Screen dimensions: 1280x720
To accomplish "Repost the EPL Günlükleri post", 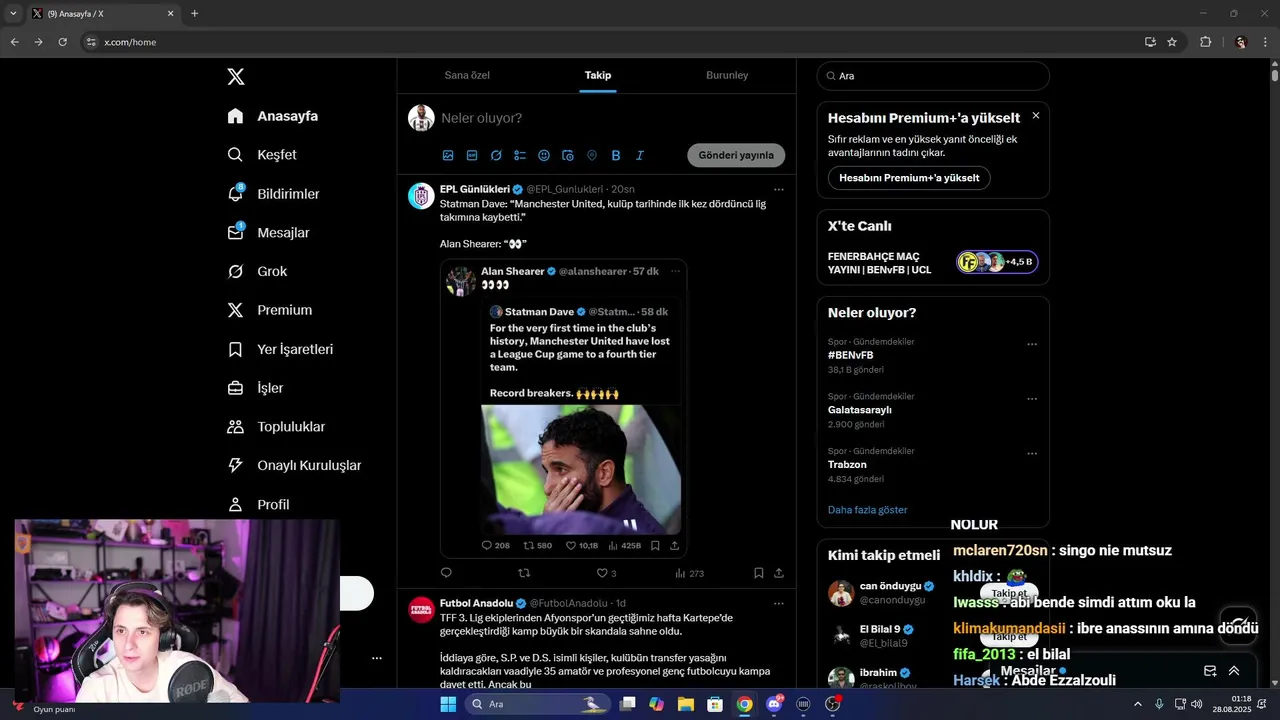I will pyautogui.click(x=524, y=573).
